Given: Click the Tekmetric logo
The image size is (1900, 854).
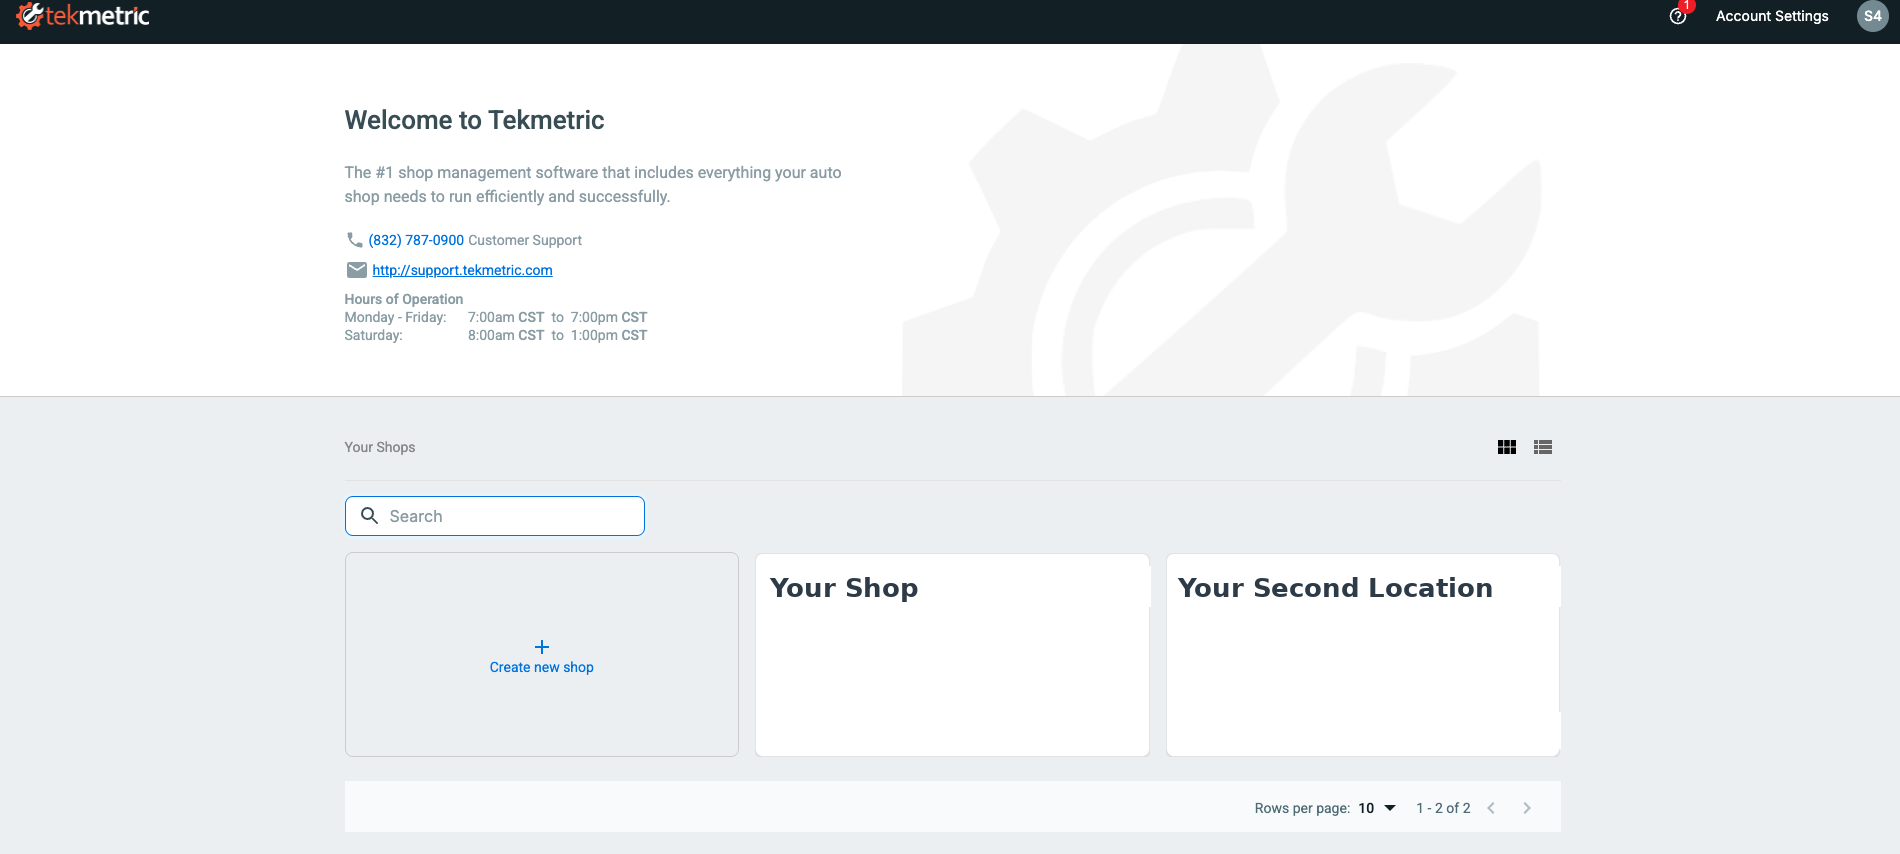Looking at the screenshot, I should [x=83, y=16].
